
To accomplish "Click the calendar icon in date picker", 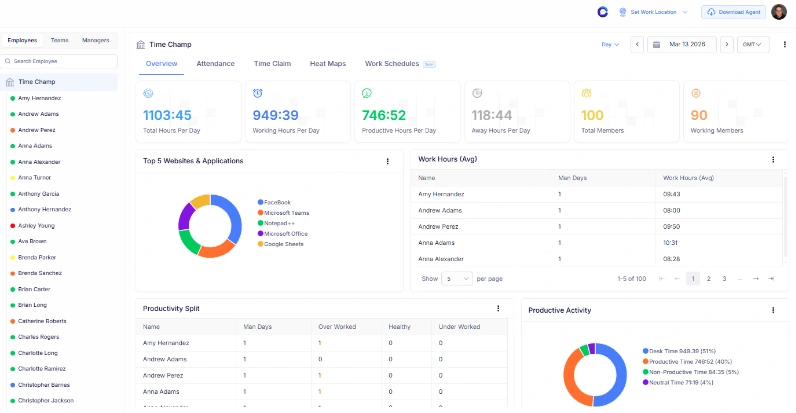I will point(655,44).
